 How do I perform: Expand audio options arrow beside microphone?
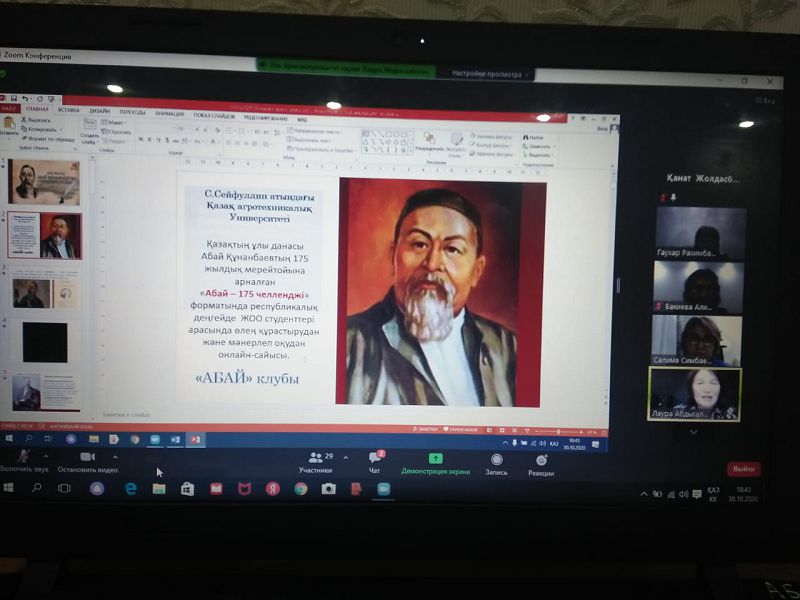pos(45,456)
